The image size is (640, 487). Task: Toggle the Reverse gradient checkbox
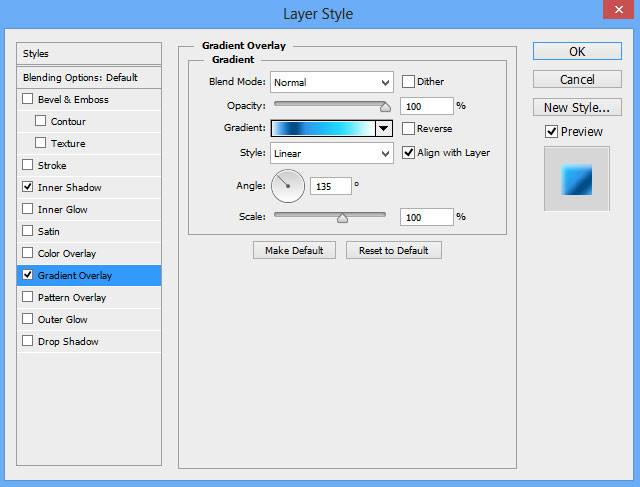click(409, 128)
